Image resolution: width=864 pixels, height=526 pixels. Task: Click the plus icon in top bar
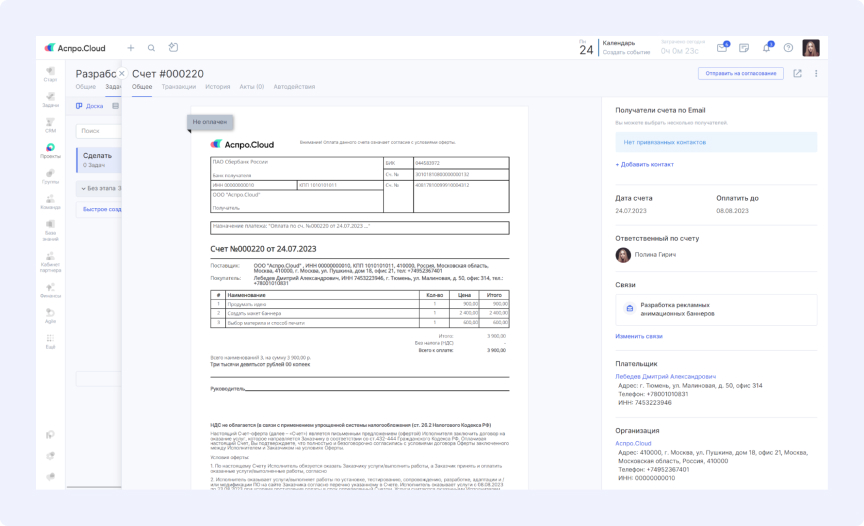coord(130,48)
